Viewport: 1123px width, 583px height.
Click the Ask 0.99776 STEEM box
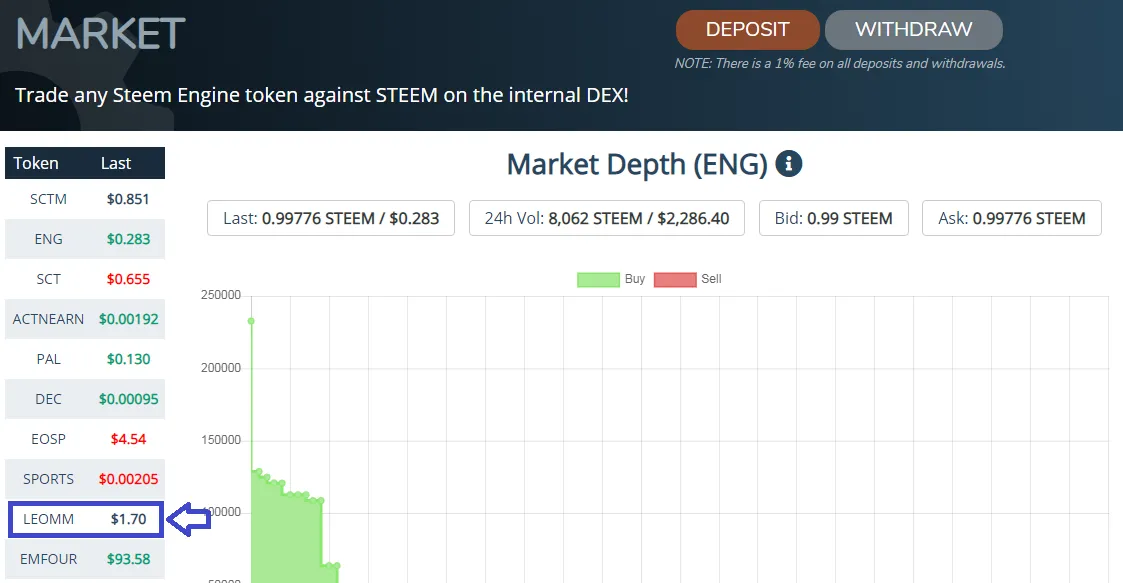(1012, 218)
